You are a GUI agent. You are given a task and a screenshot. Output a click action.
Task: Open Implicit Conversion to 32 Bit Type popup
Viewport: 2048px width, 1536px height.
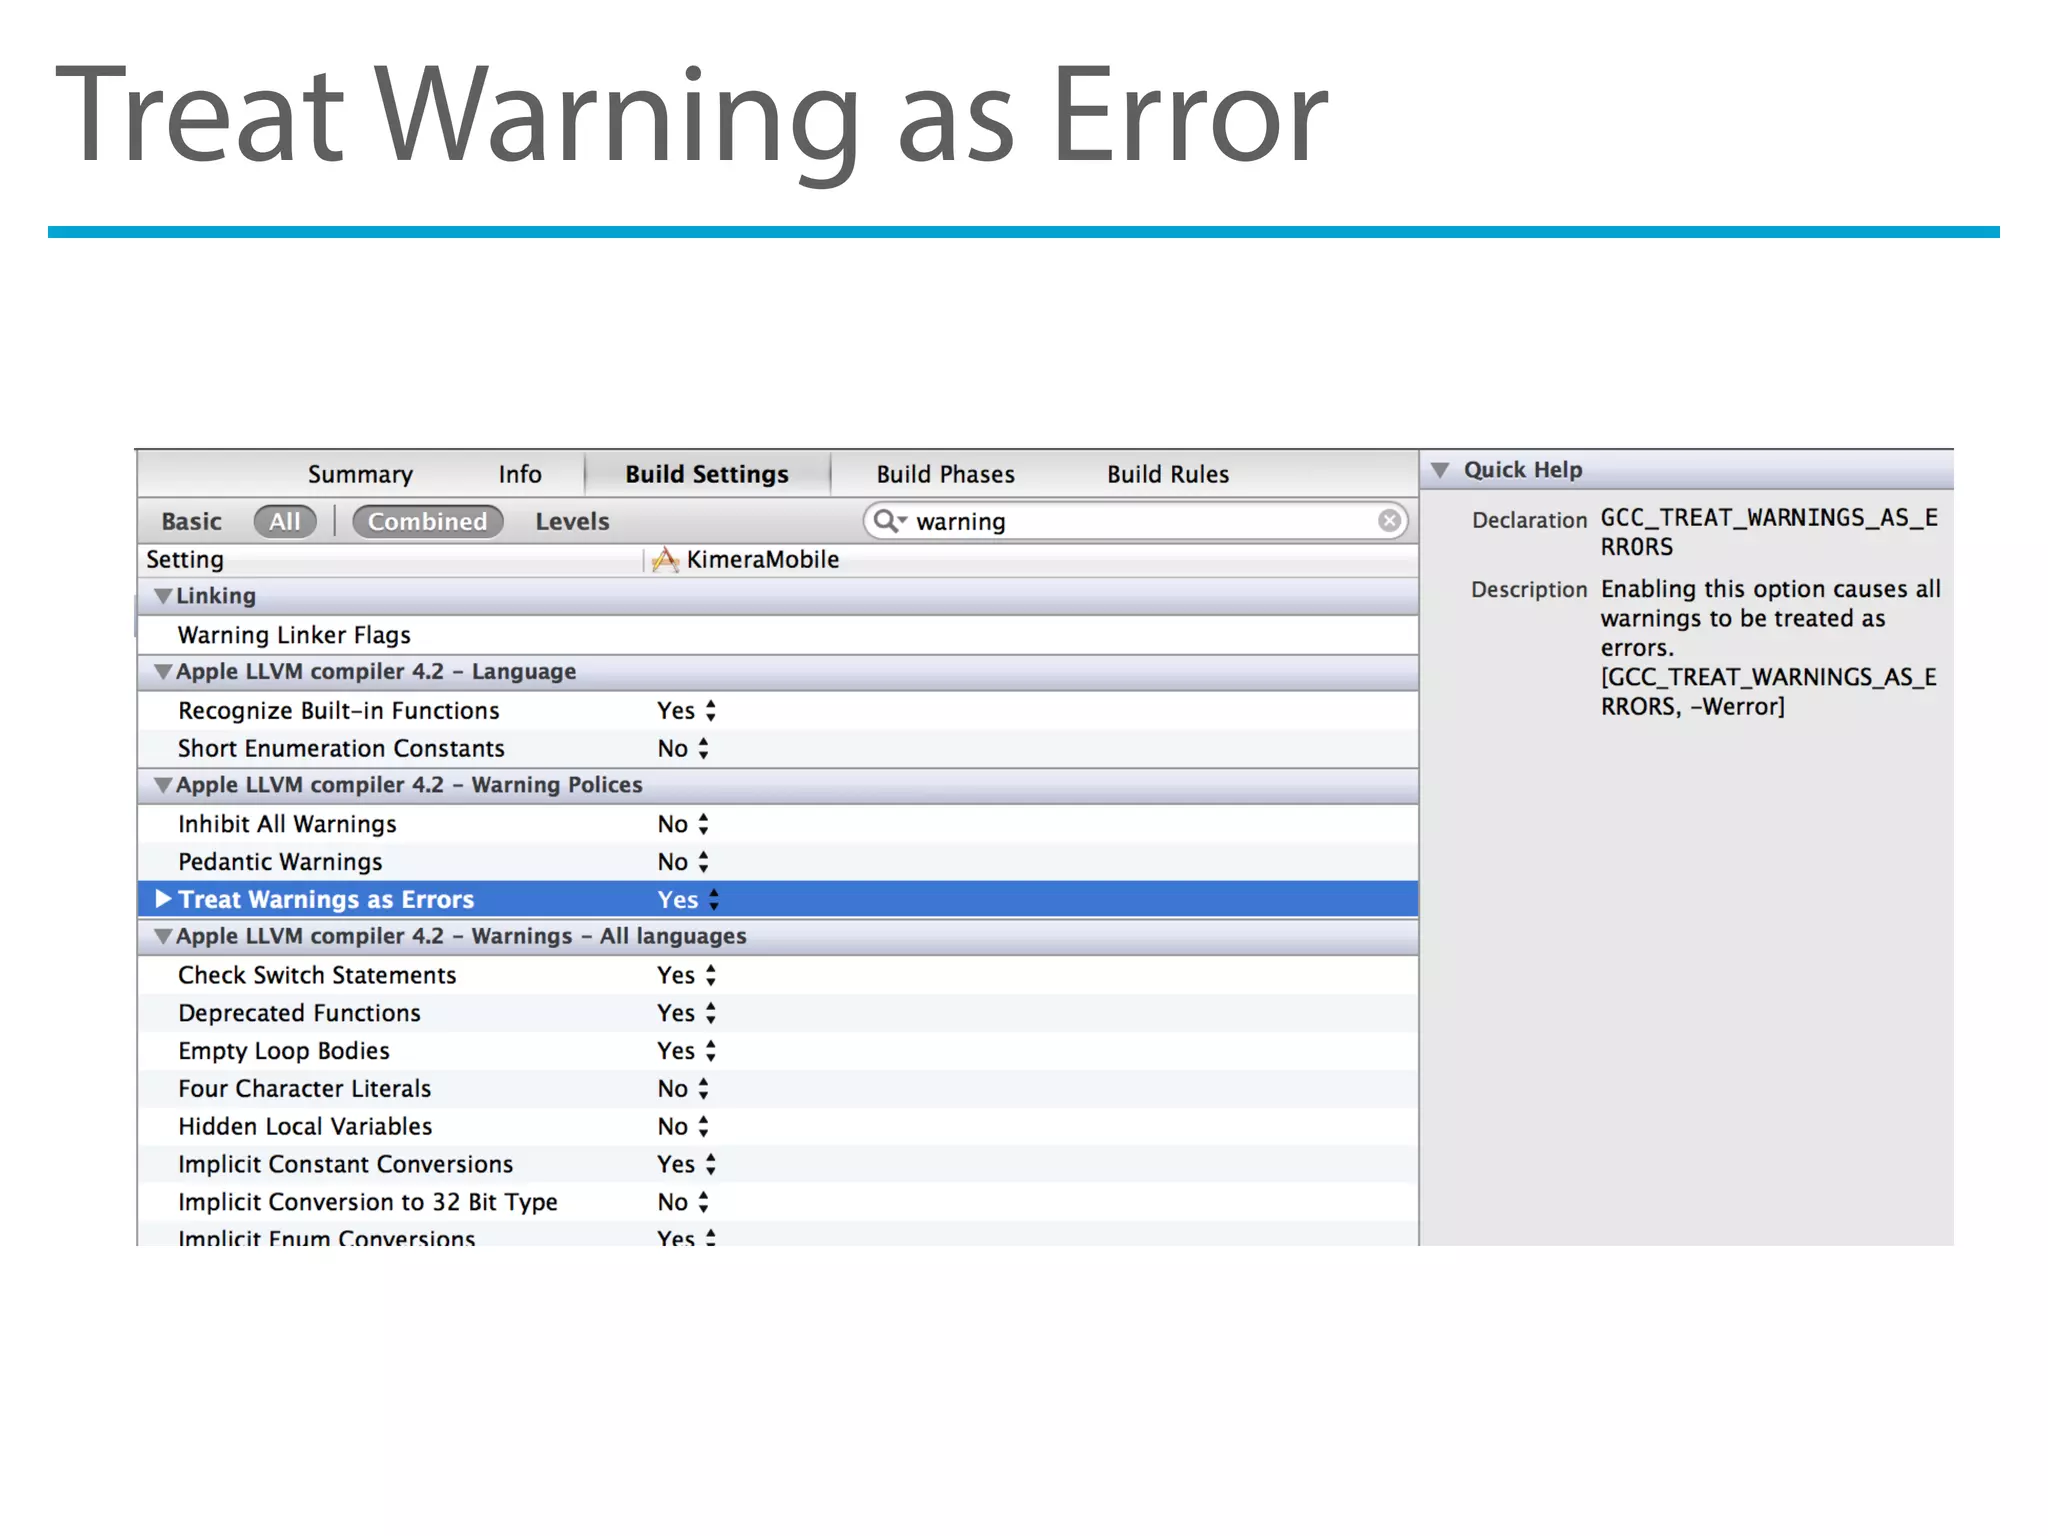point(684,1202)
